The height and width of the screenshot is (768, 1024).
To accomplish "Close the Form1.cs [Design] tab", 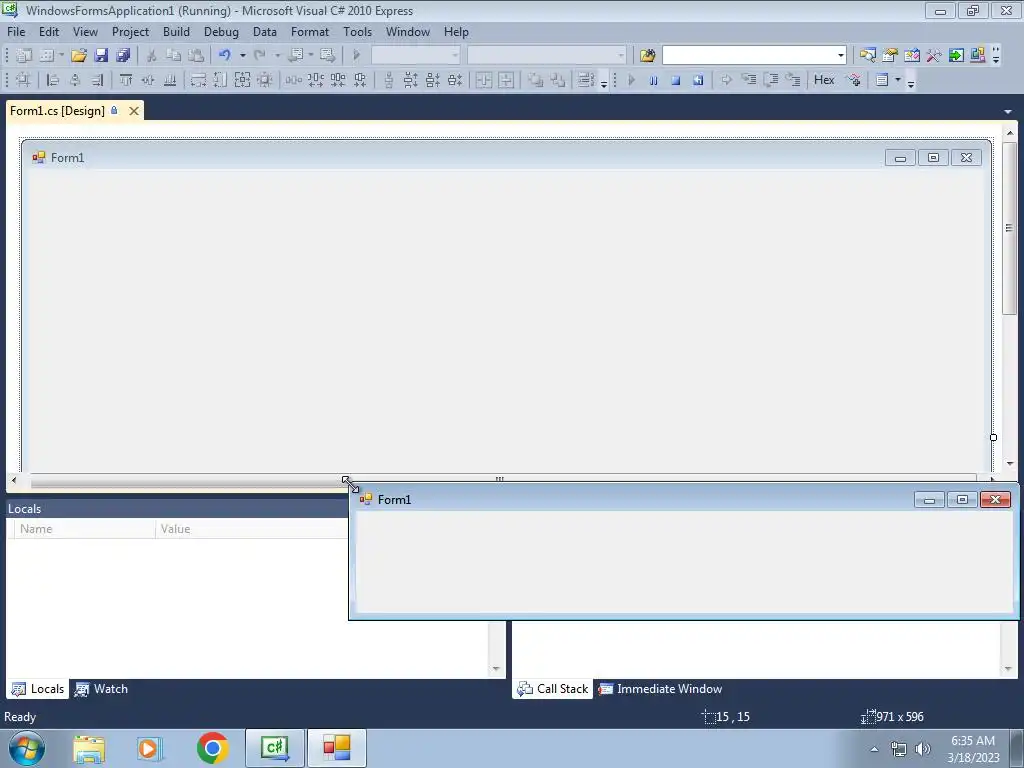I will [134, 111].
